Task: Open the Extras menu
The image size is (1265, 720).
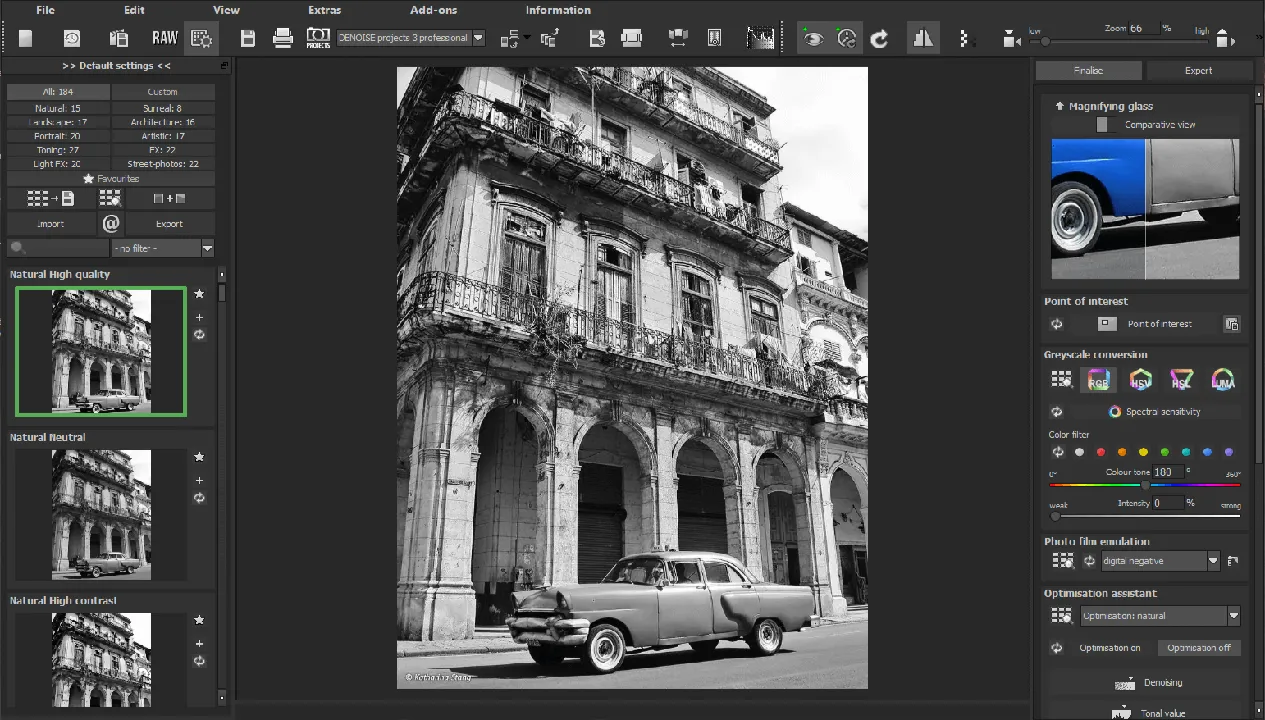Action: click(324, 10)
